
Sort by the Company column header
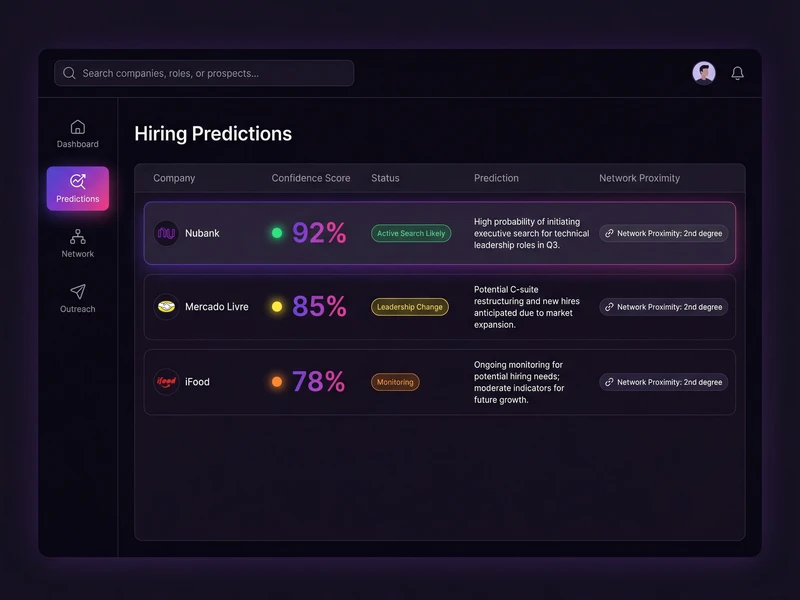[174, 178]
